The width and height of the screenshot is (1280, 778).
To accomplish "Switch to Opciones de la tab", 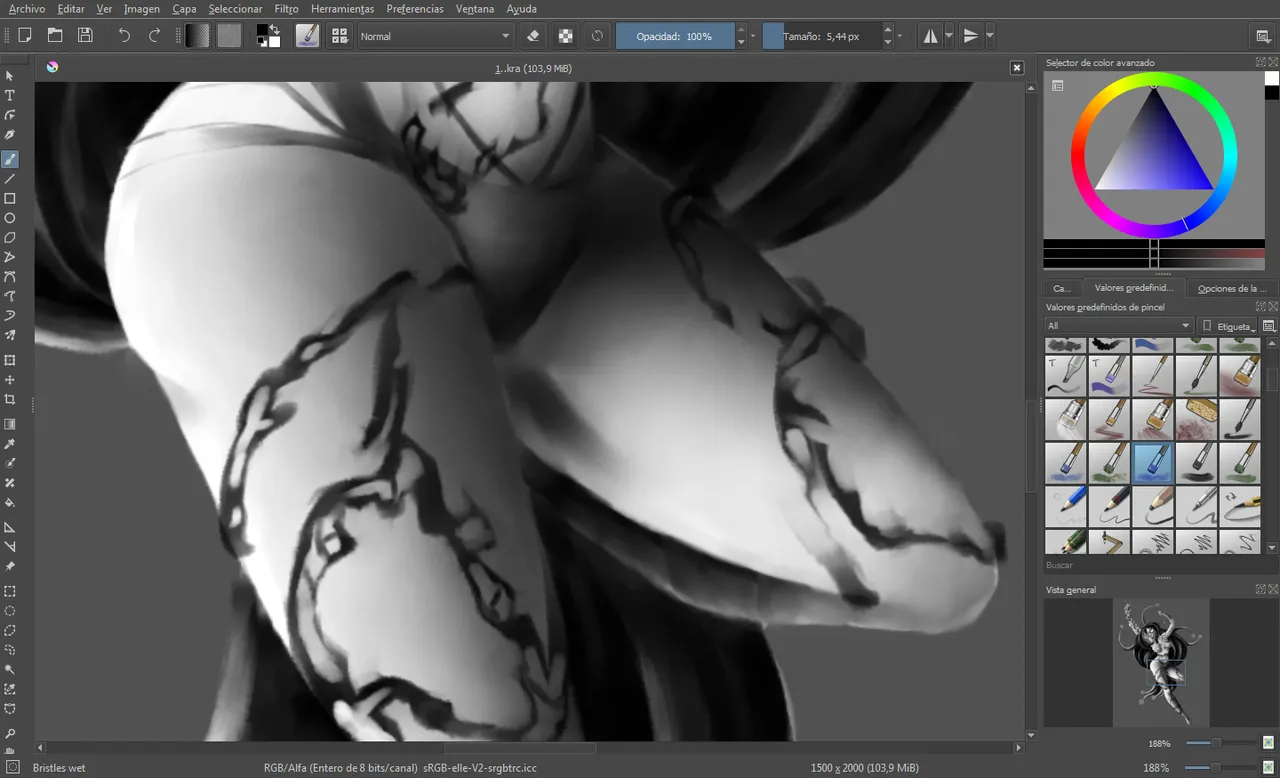I will tap(1231, 288).
